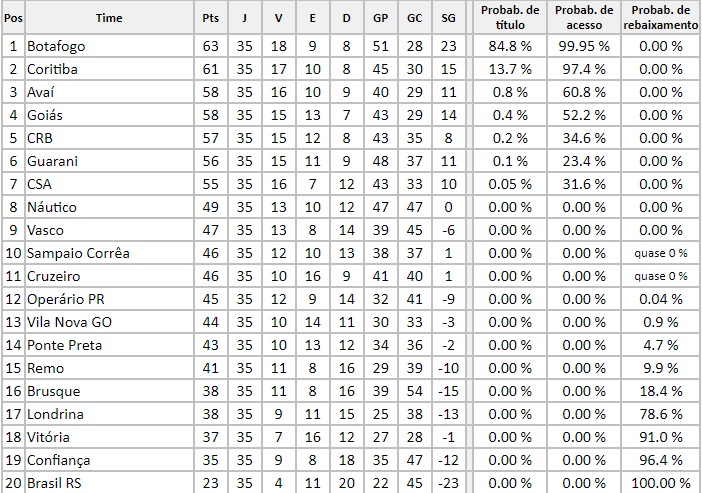
Task: Click the SG column header
Action: coord(447,18)
